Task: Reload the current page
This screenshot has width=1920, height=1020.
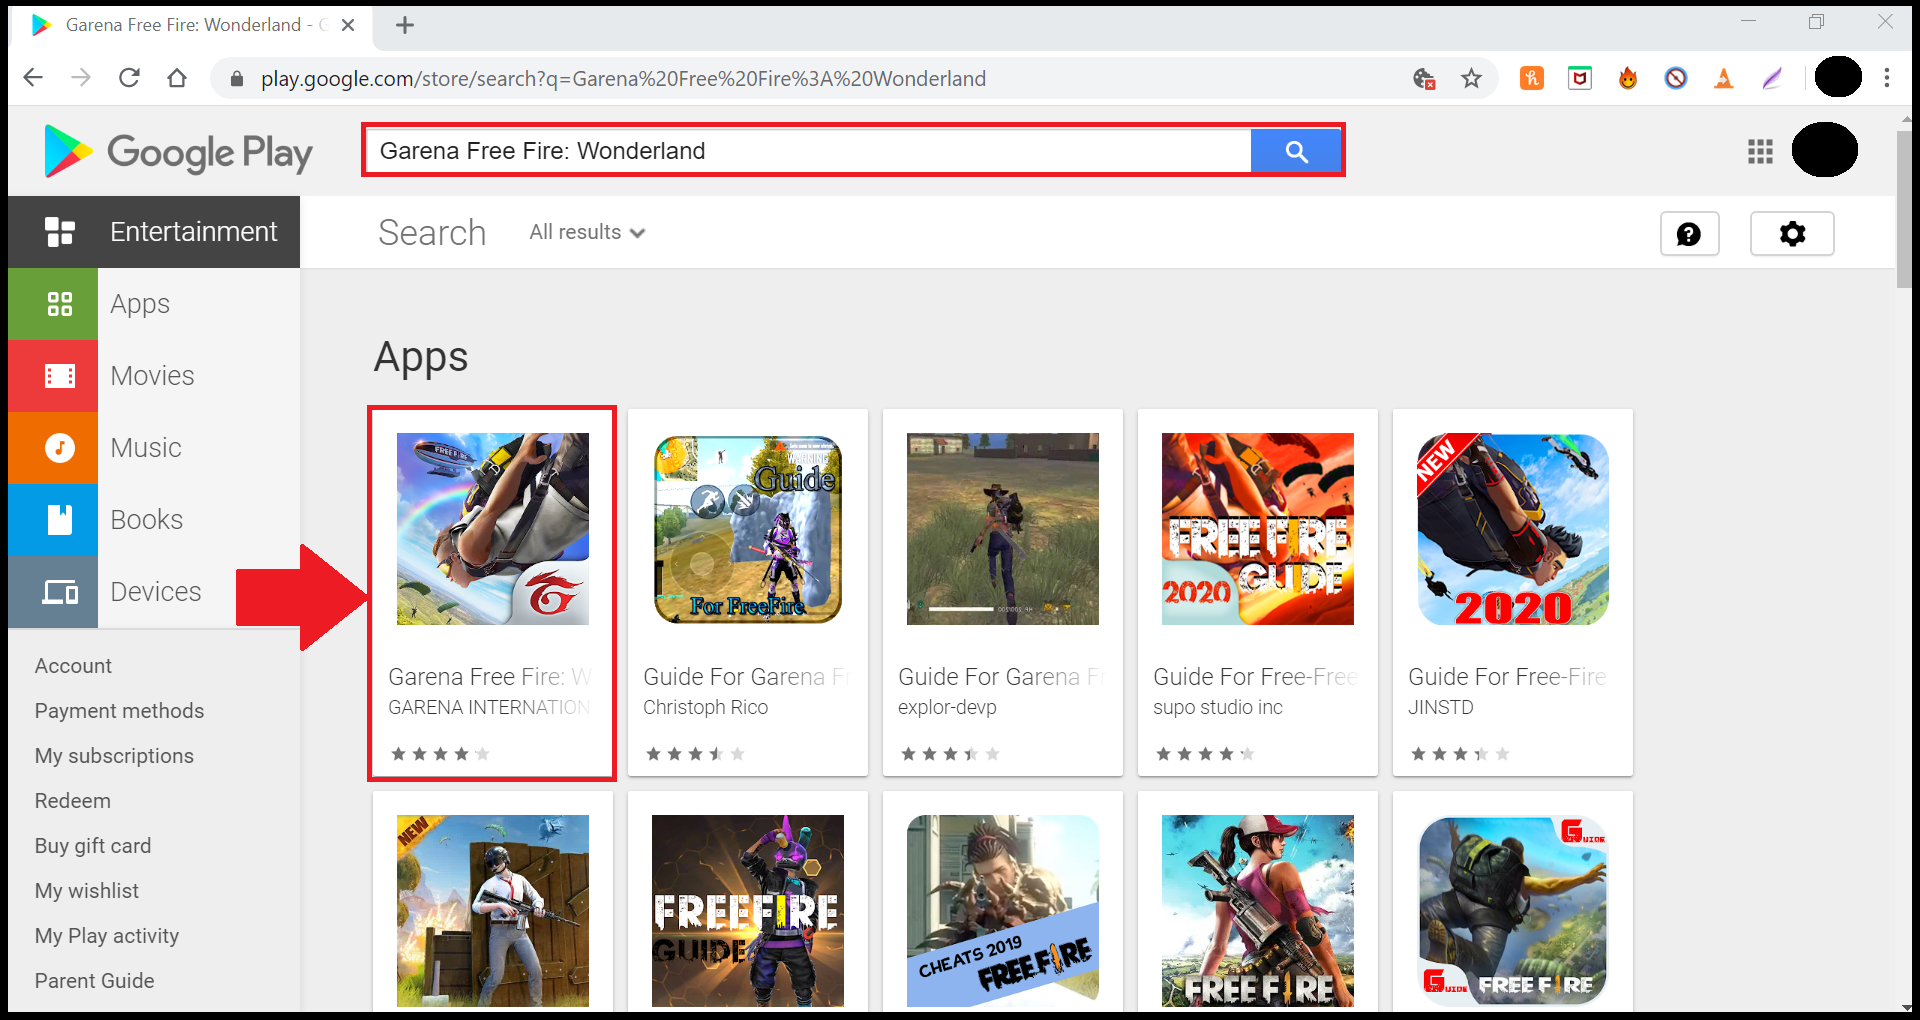Action: tap(129, 78)
